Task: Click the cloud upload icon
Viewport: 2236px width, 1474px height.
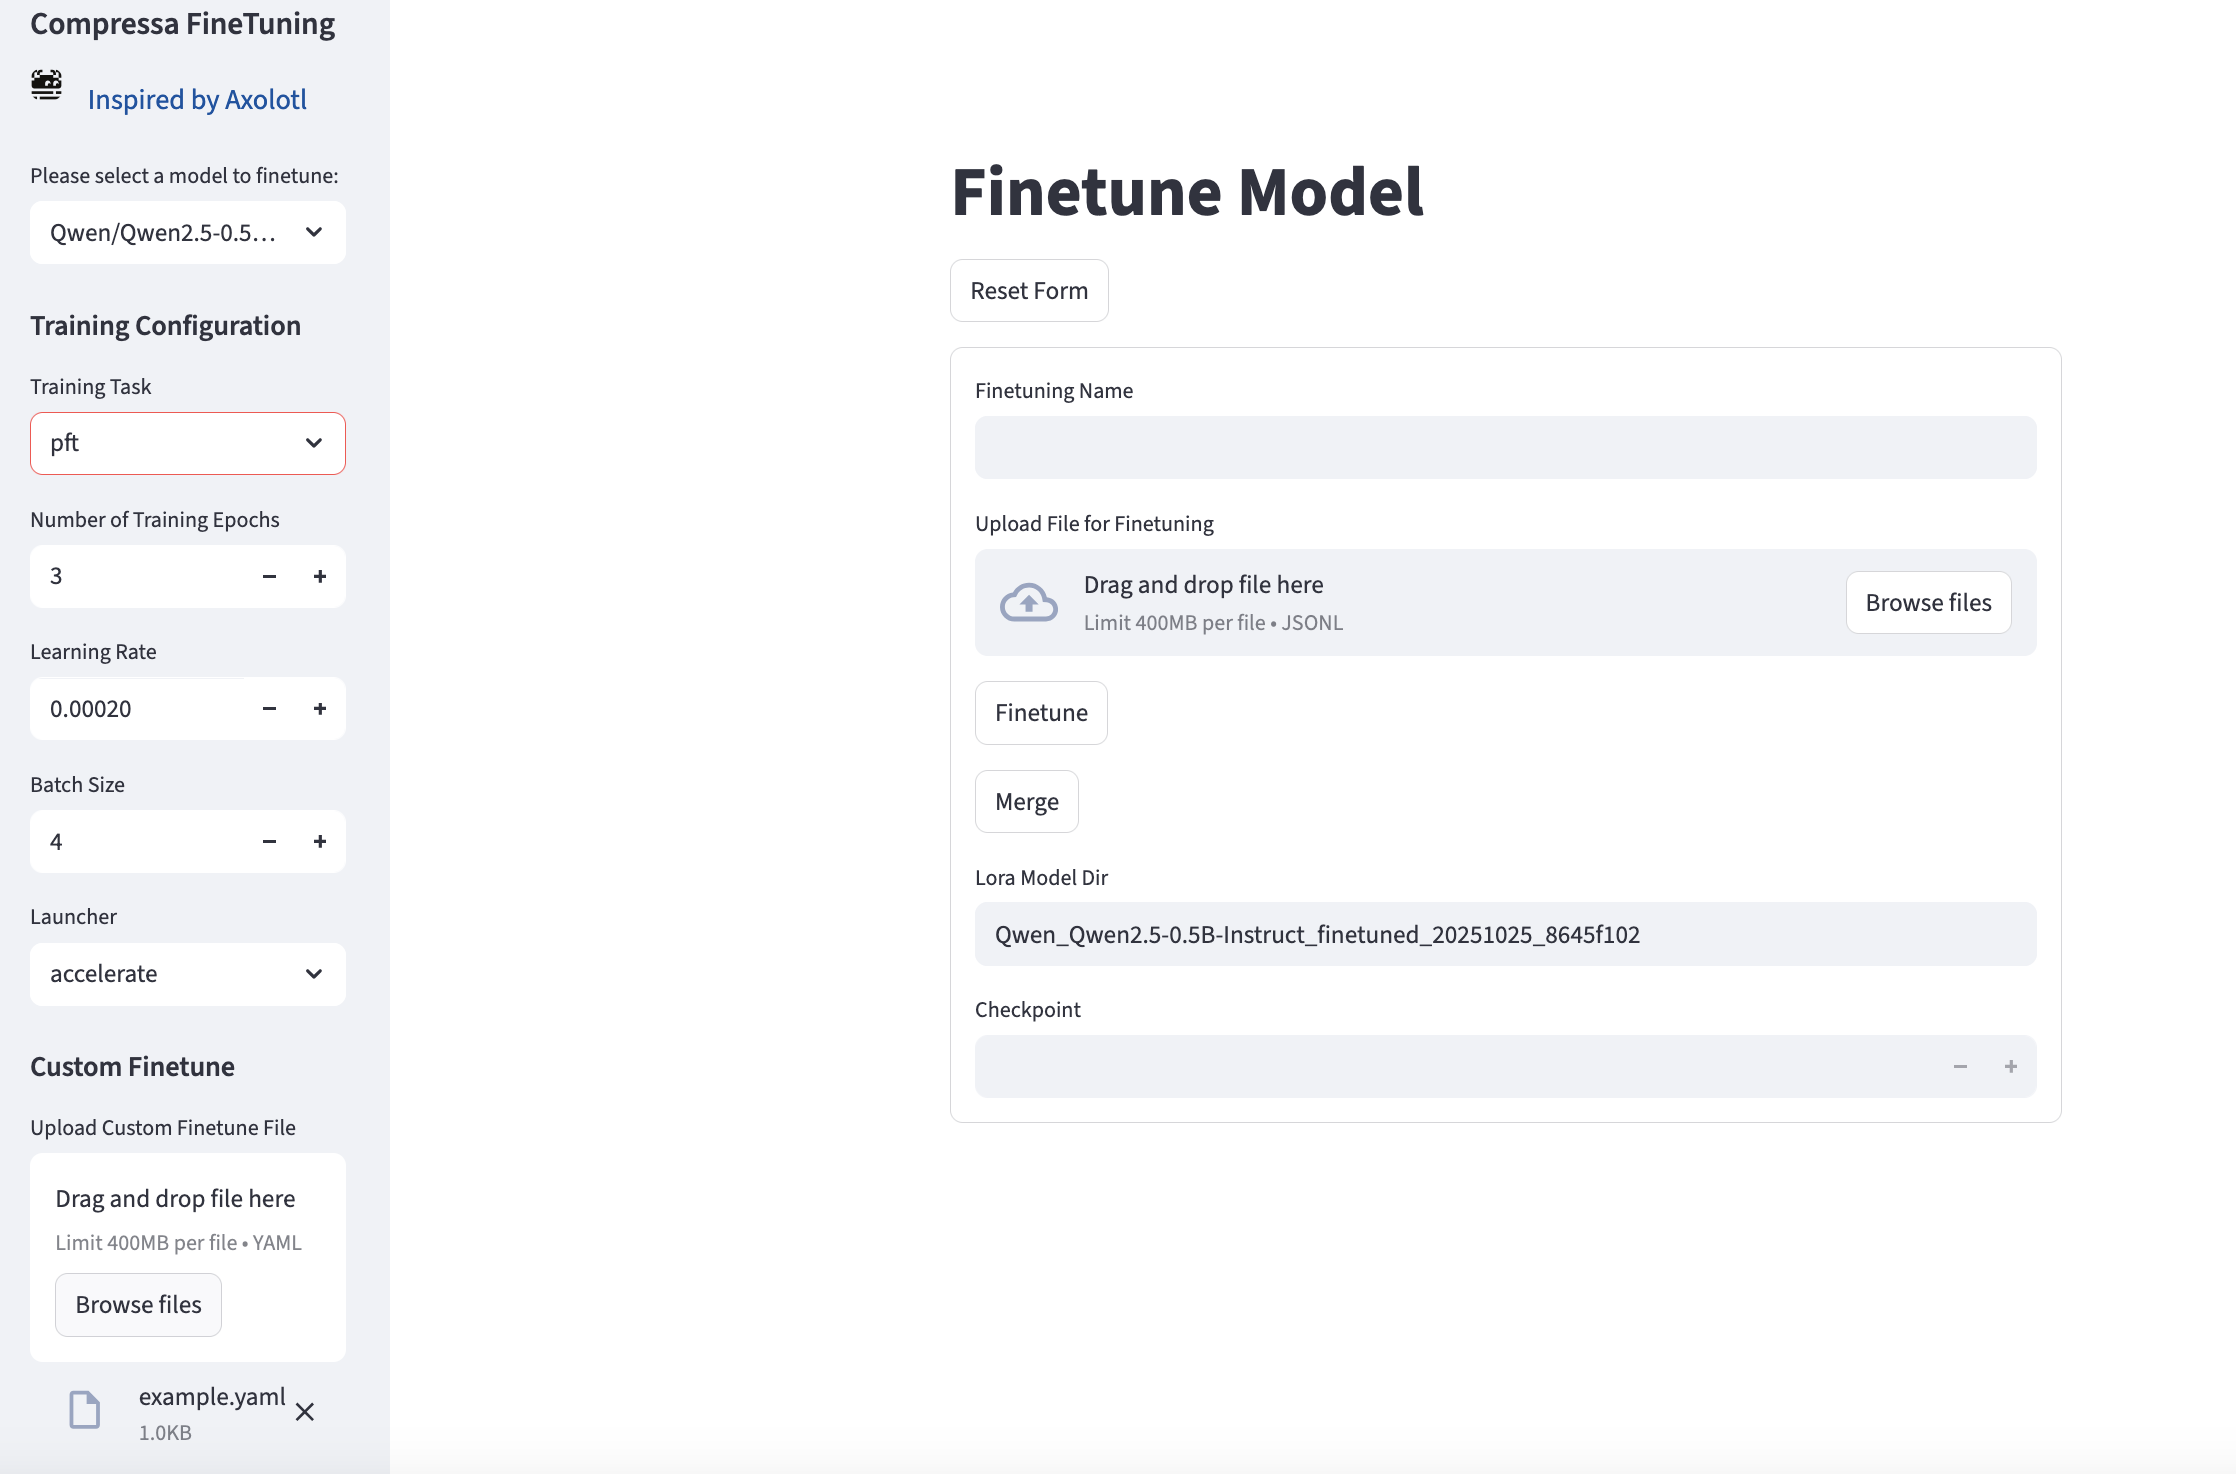Action: [1028, 602]
